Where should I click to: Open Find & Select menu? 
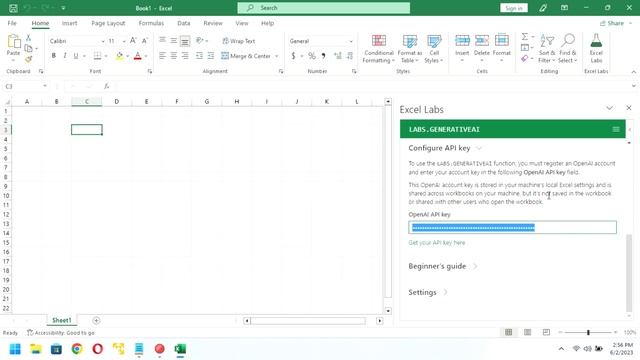click(568, 49)
